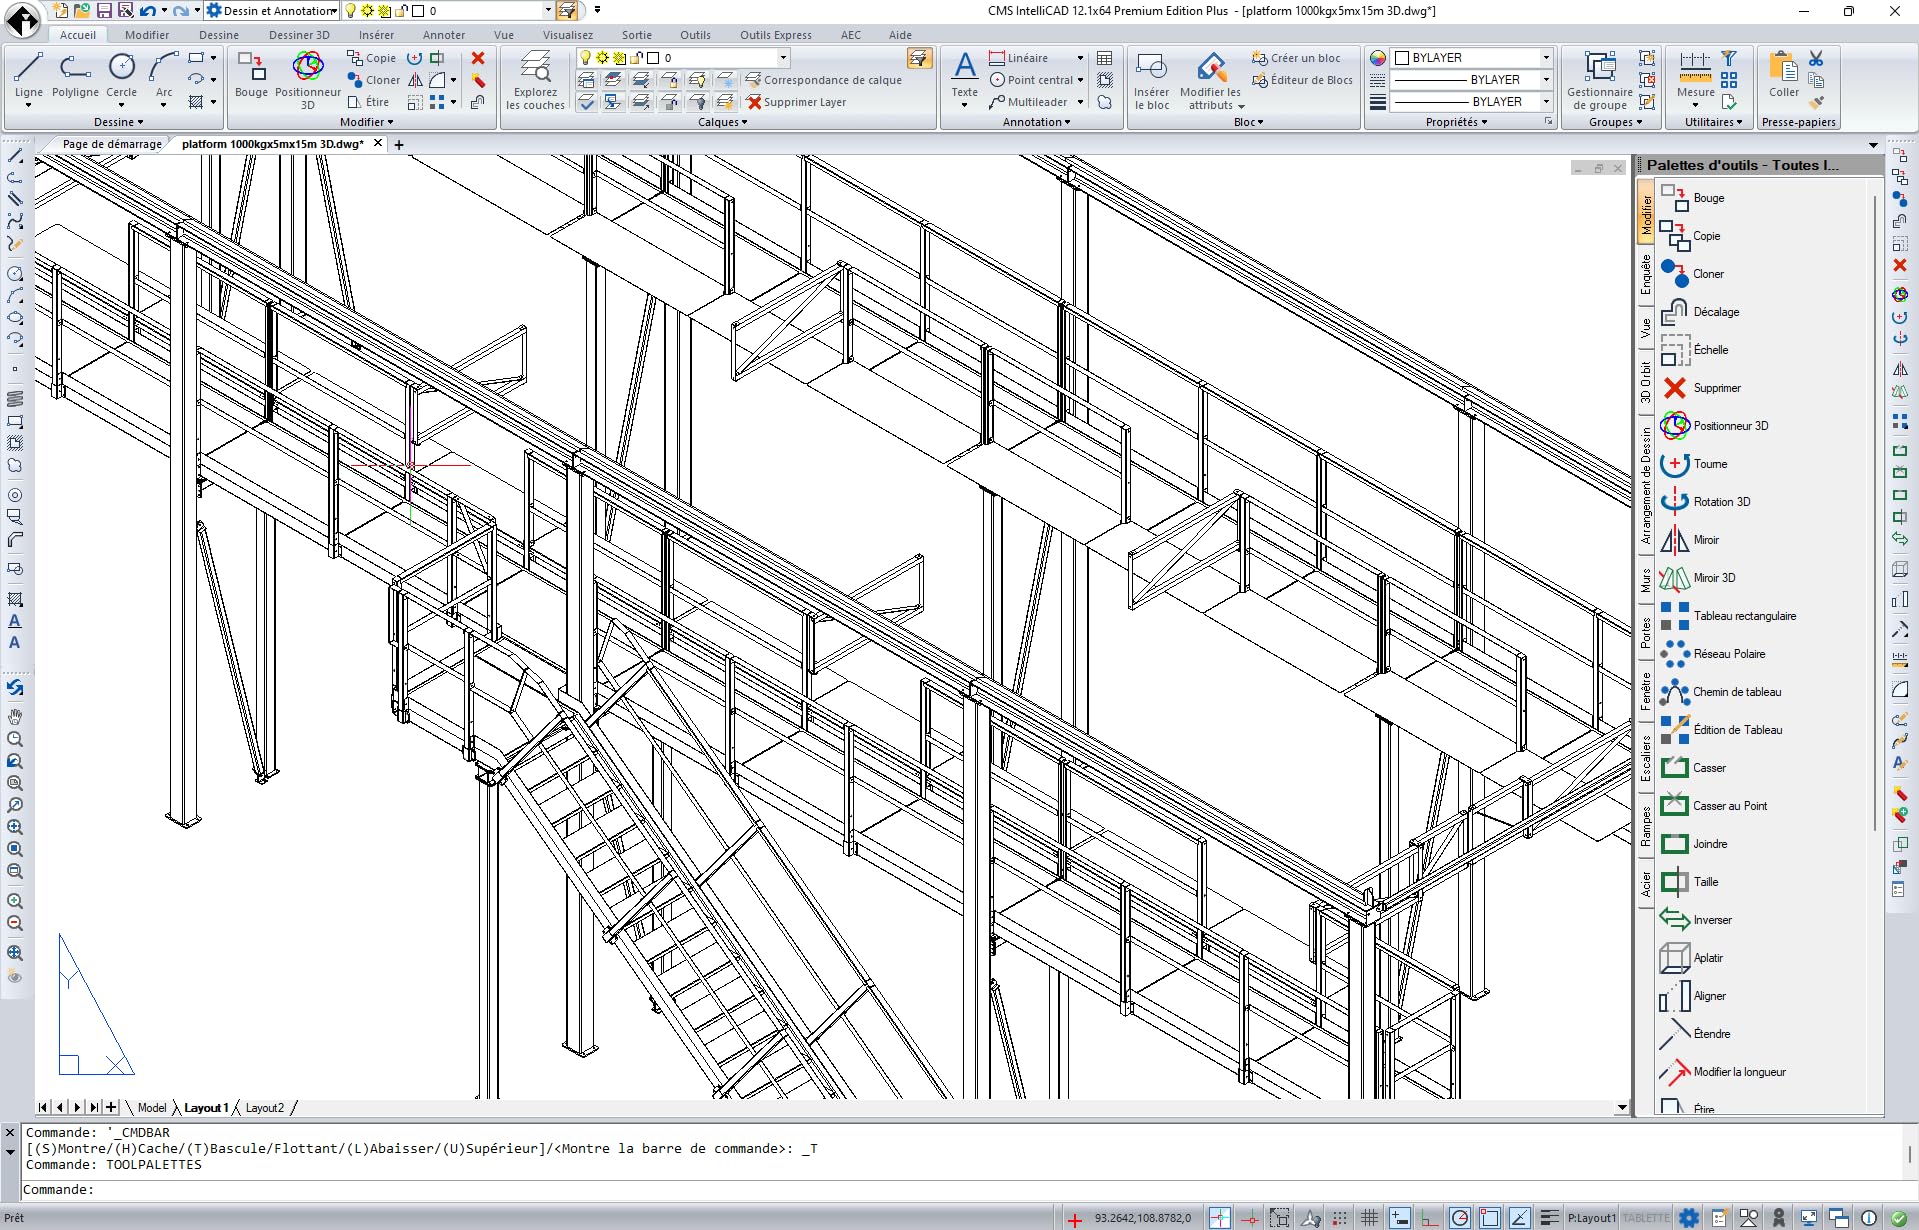Screen dimensions: 1919x1230
Task: Toggle P:Layout1 paper space indicator
Action: click(1591, 1218)
